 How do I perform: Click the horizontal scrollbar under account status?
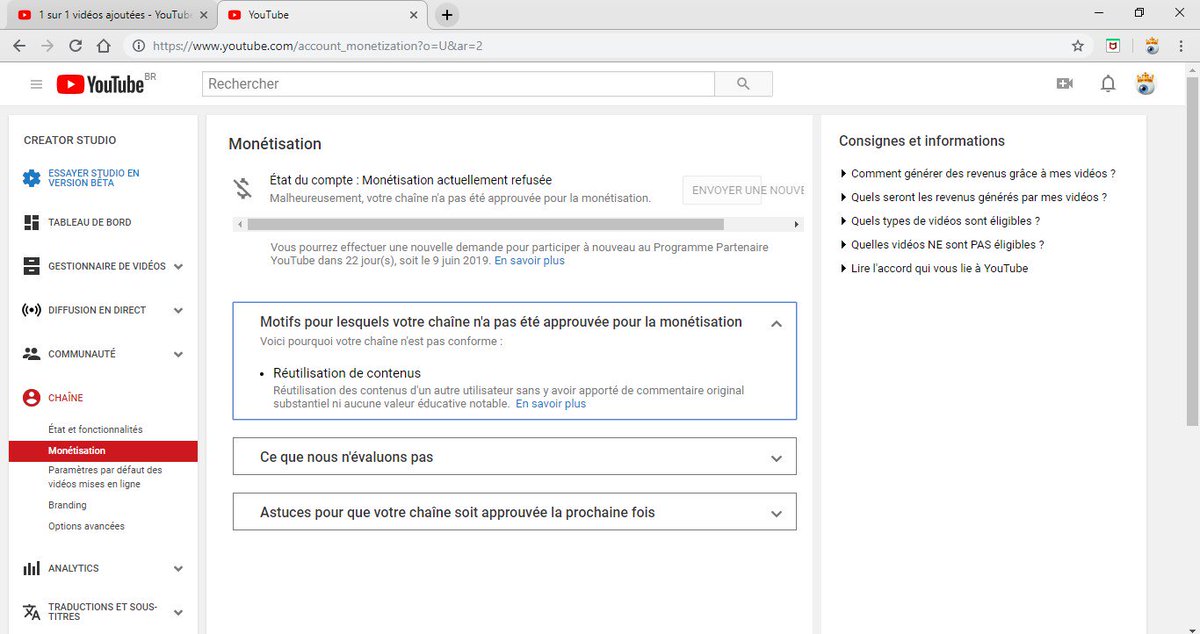484,224
